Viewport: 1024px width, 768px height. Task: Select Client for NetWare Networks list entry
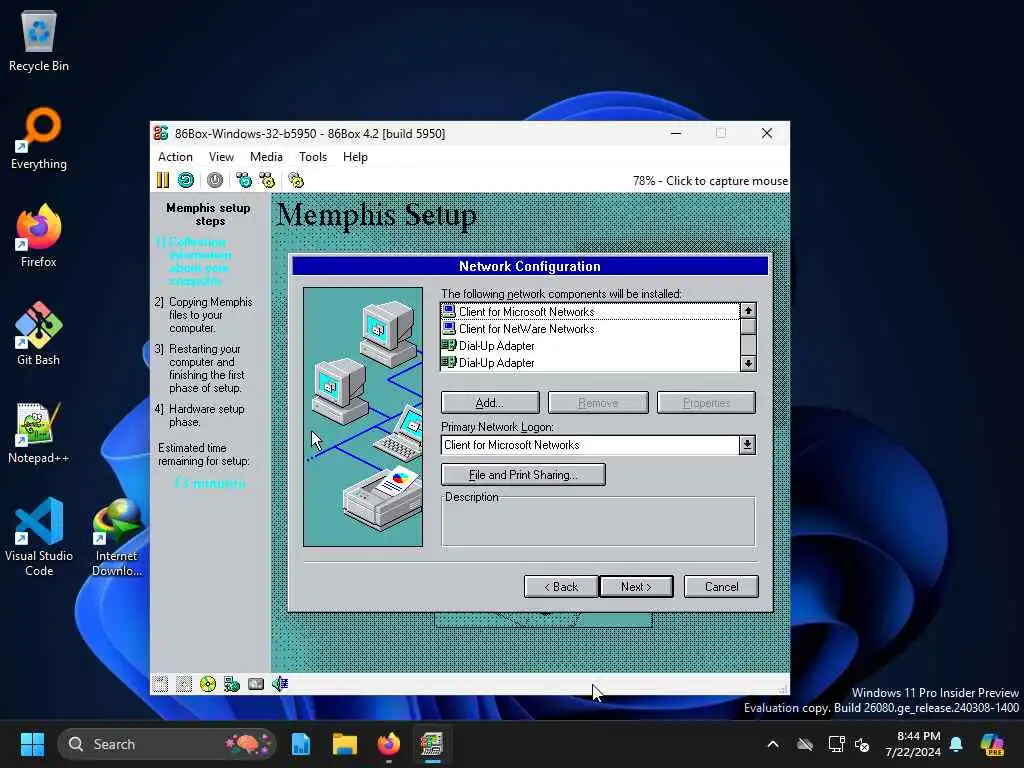pyautogui.click(x=590, y=328)
